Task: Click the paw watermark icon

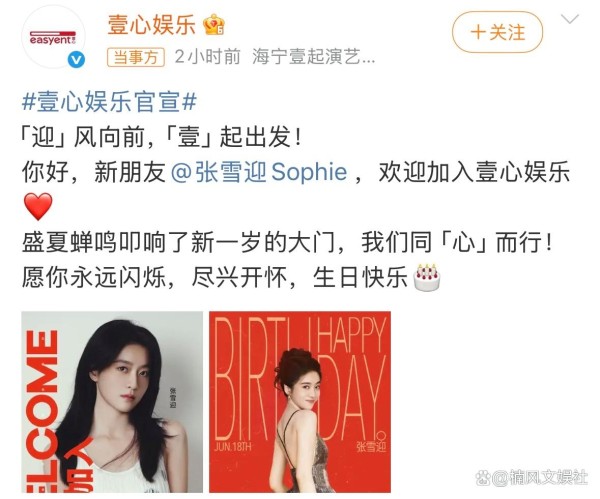Action: [483, 478]
